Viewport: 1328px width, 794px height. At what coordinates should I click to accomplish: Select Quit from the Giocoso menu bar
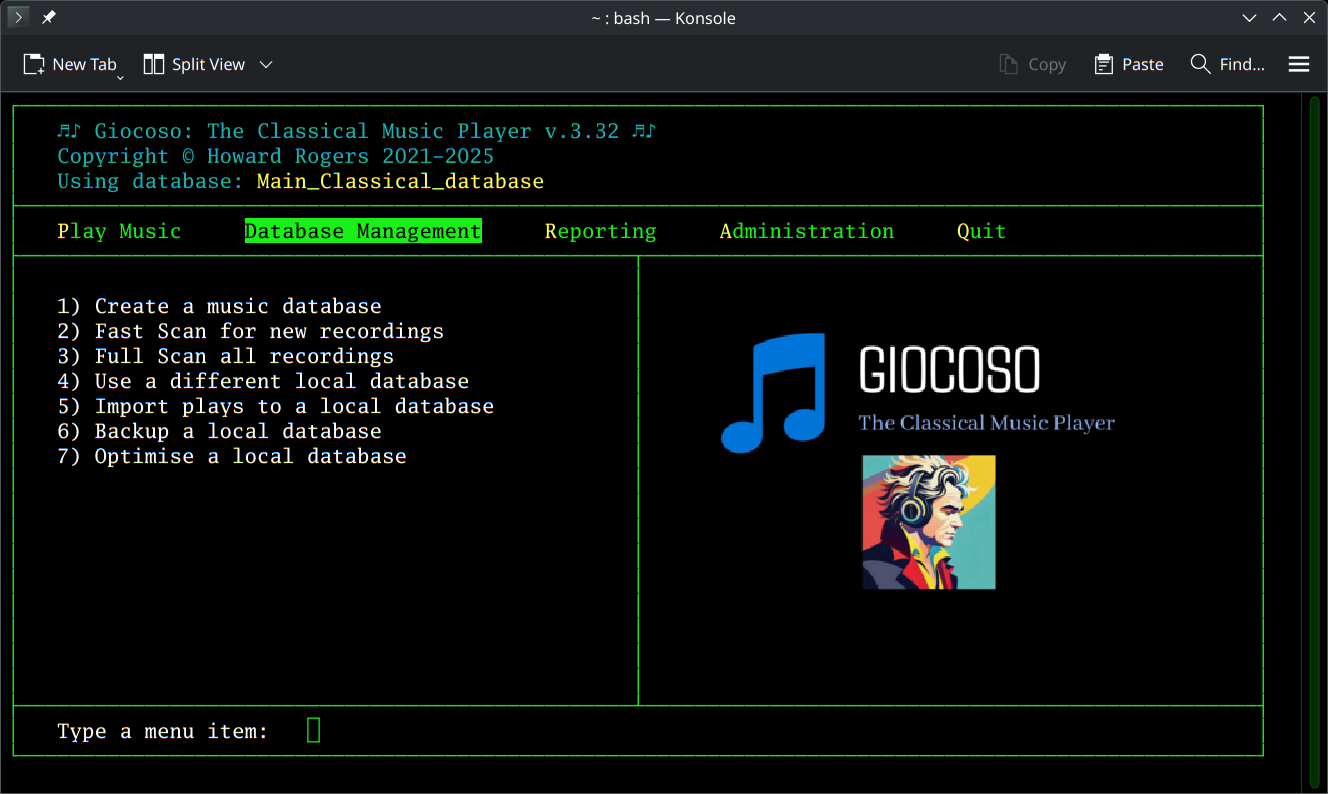pyautogui.click(x=981, y=231)
